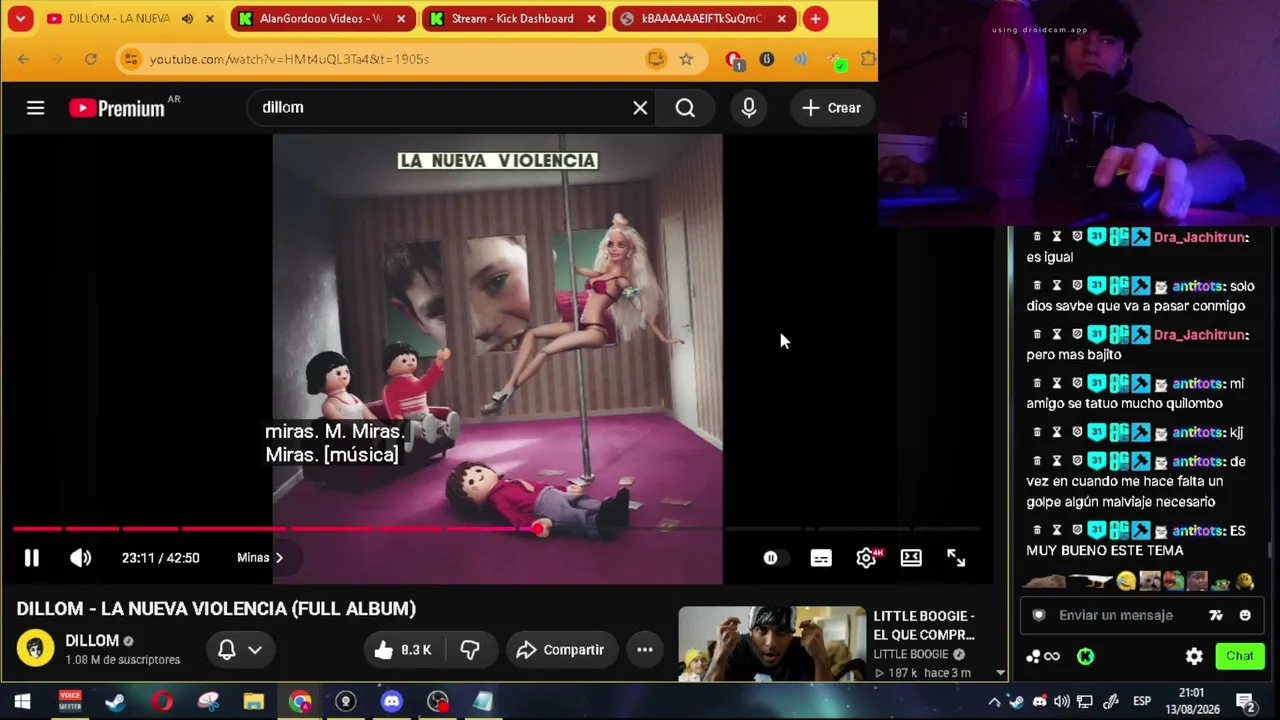Click the green Kick K icon in chat

[x=1085, y=656]
